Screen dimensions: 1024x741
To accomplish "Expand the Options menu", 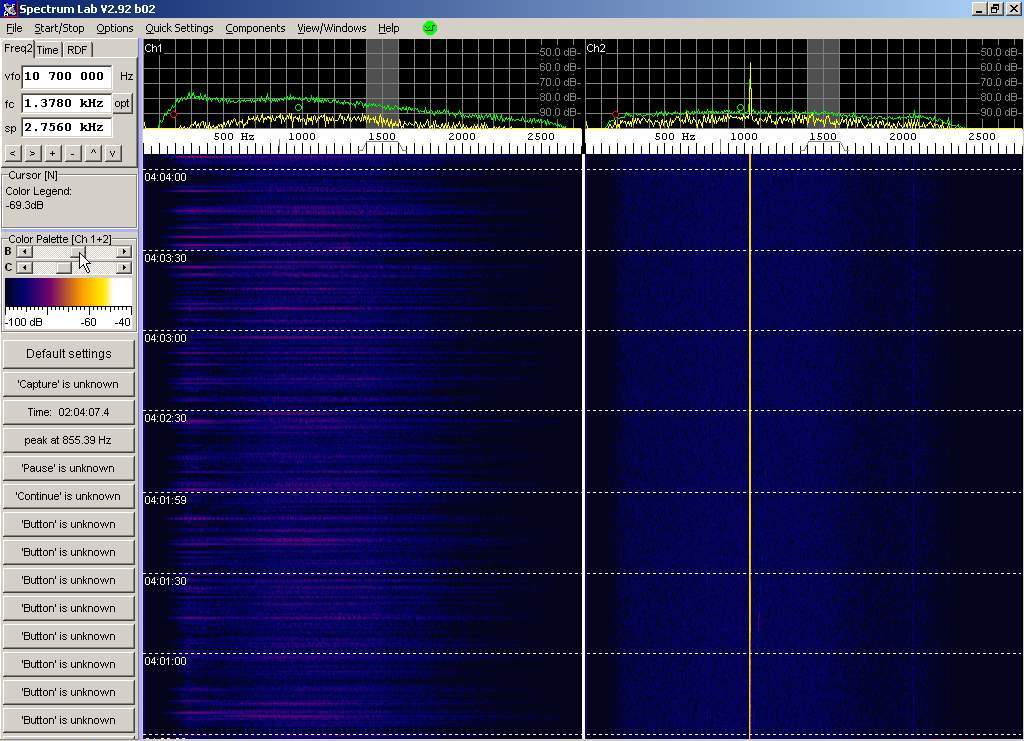I will click(x=115, y=28).
